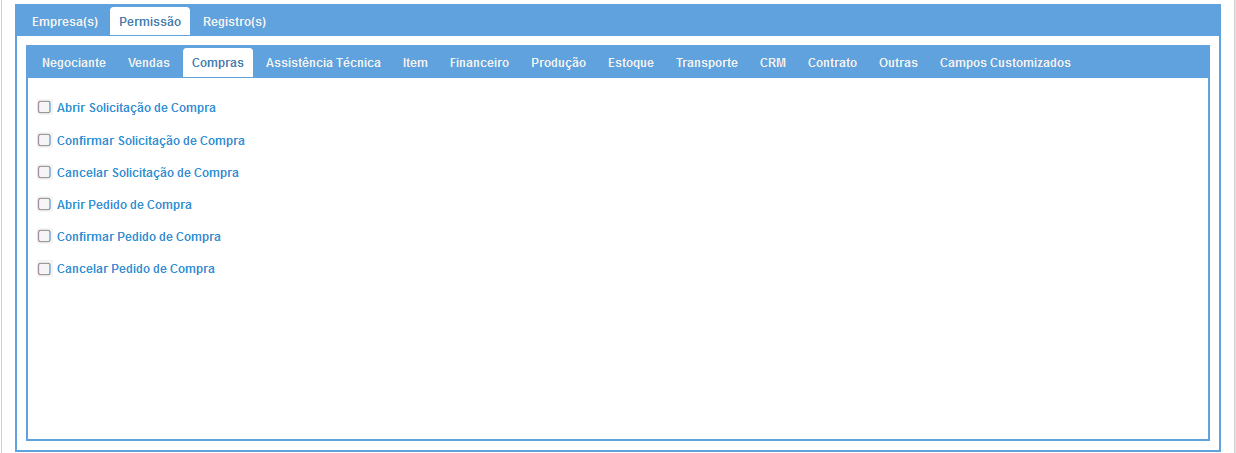This screenshot has height=453, width=1236.
Task: Switch to the Item tab
Action: [415, 62]
